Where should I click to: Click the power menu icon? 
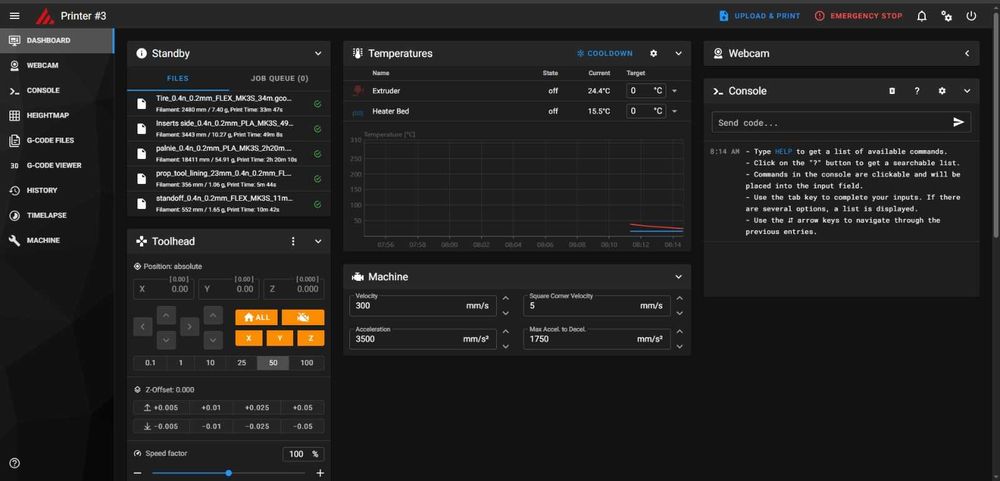tap(971, 16)
